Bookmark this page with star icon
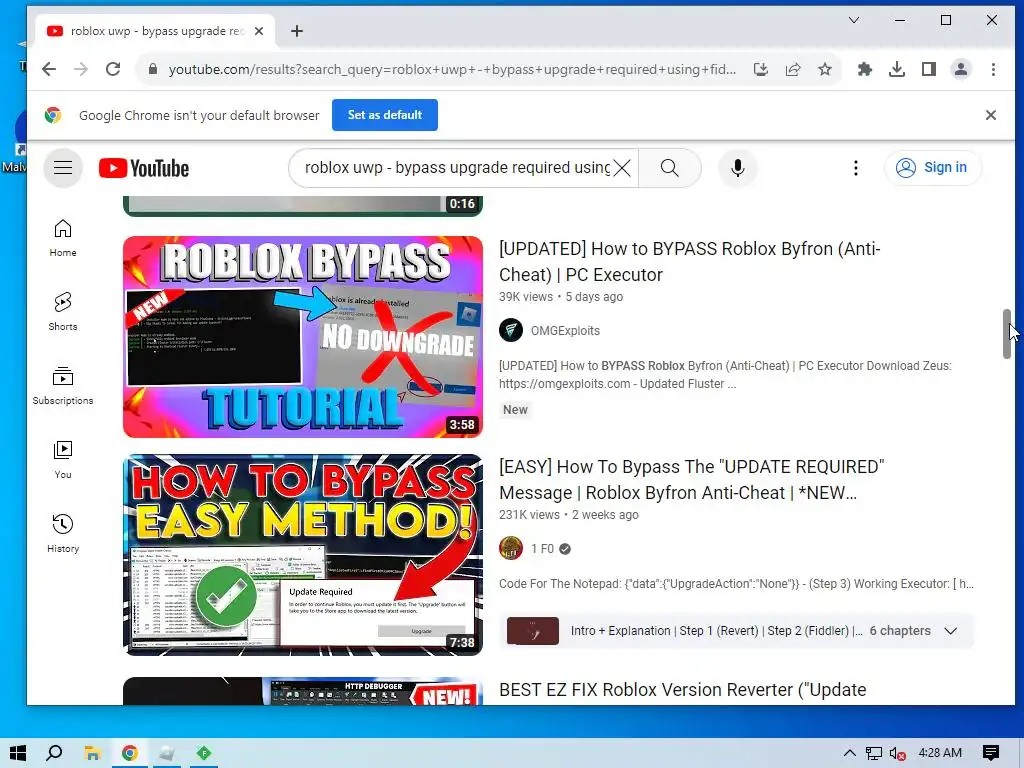Screen dimensions: 1024x768 pyautogui.click(x=825, y=69)
